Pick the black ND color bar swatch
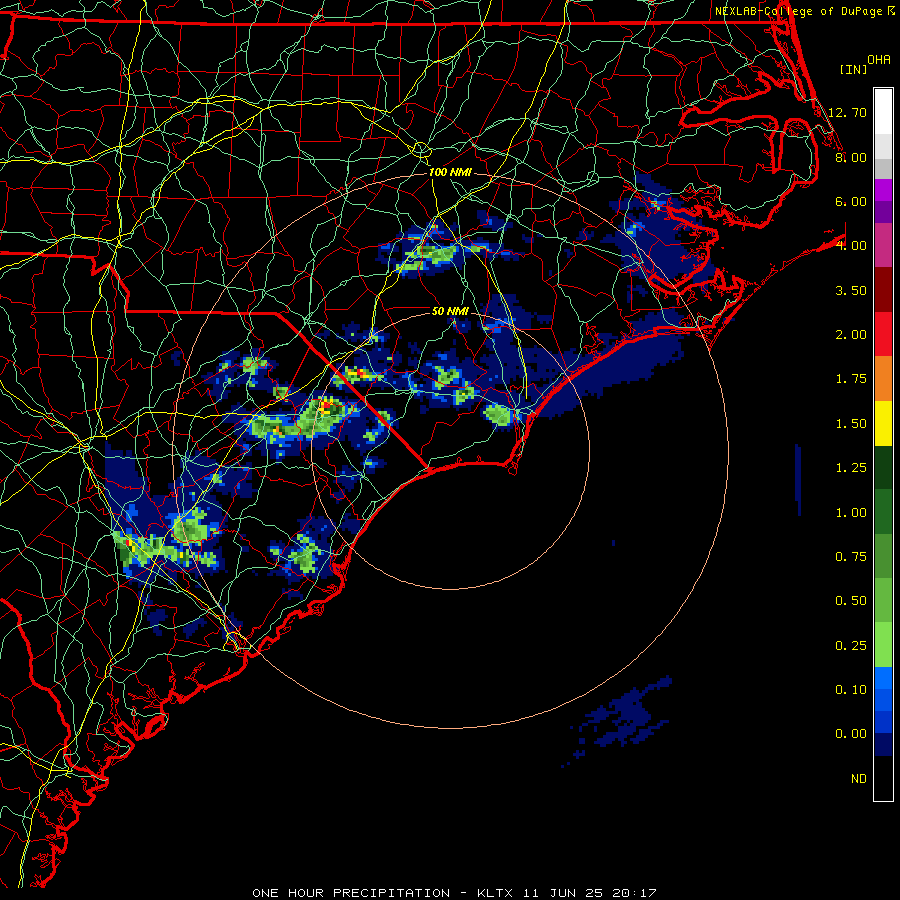The width and height of the screenshot is (900, 900). click(883, 778)
